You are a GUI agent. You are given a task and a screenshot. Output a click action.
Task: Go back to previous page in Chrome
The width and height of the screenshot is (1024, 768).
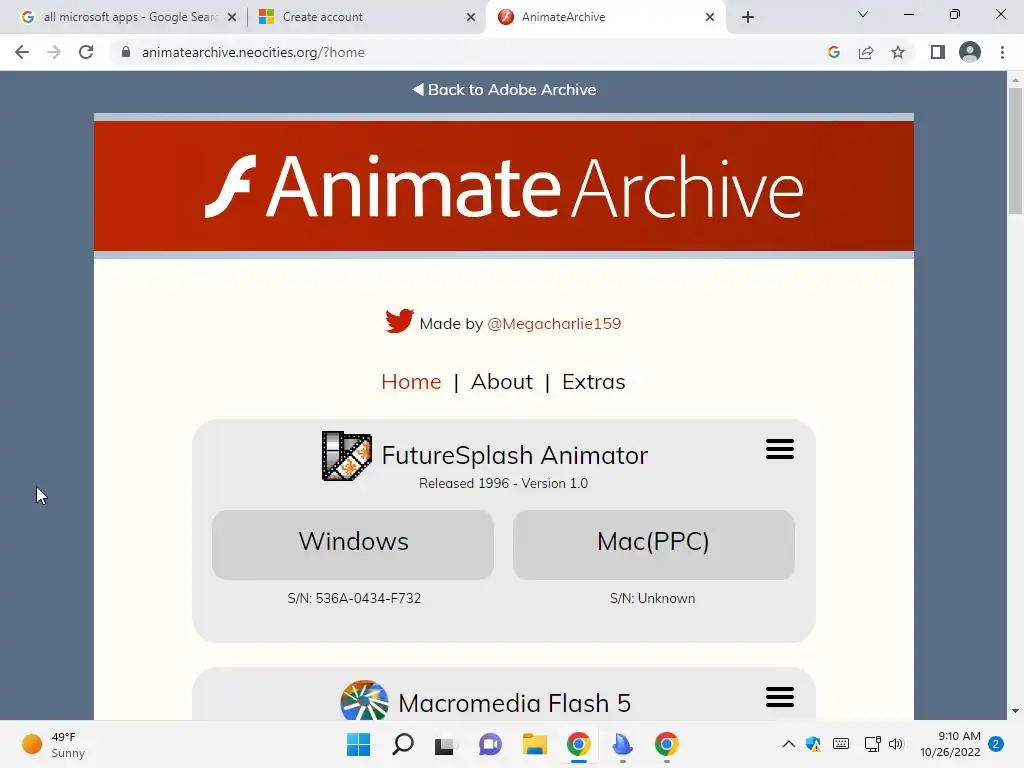[x=22, y=52]
